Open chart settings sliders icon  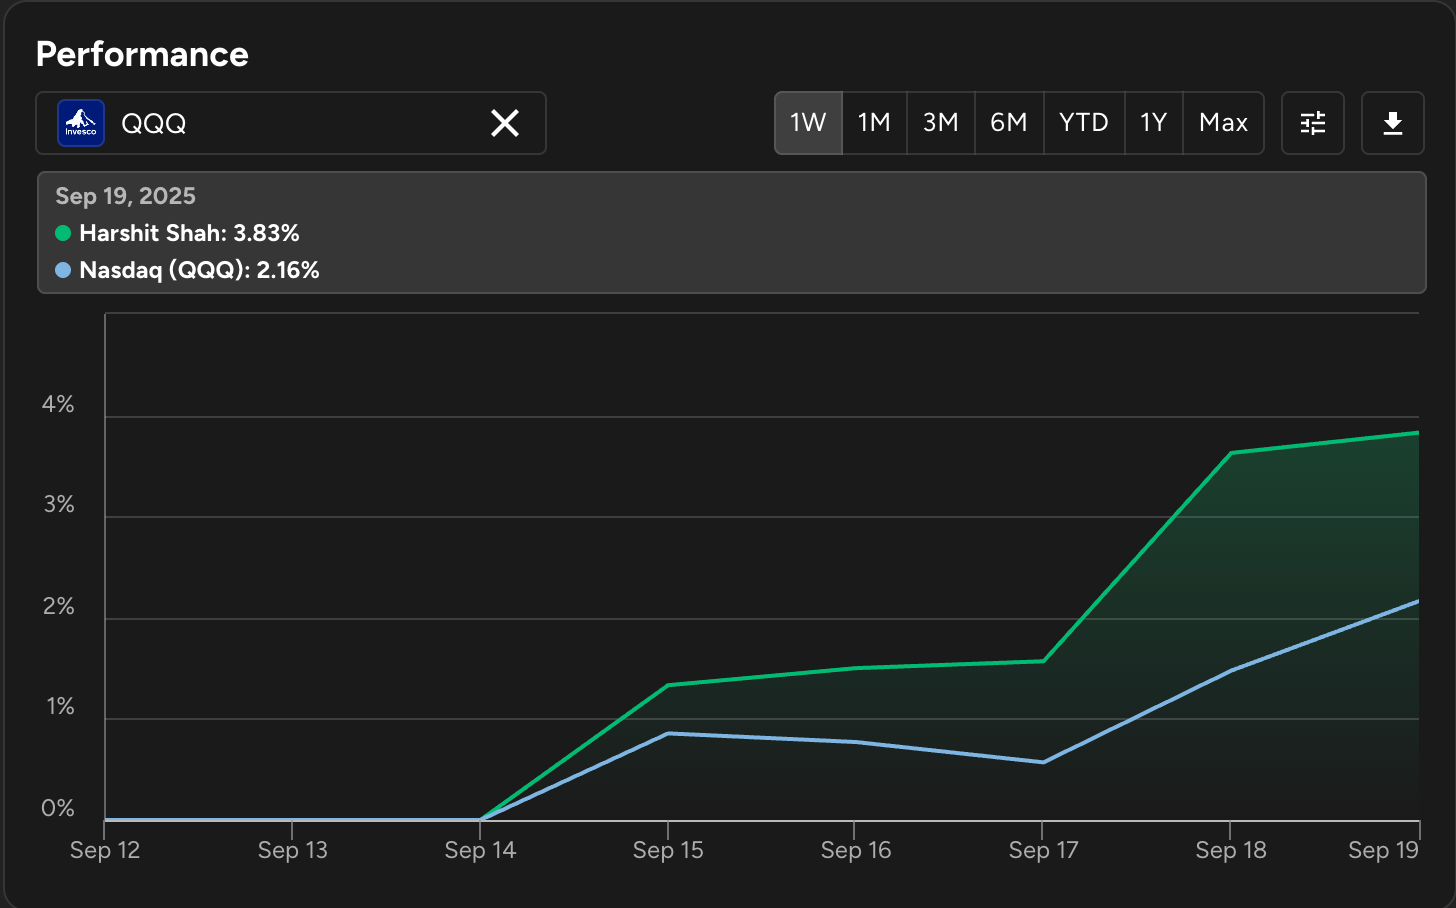pyautogui.click(x=1313, y=123)
